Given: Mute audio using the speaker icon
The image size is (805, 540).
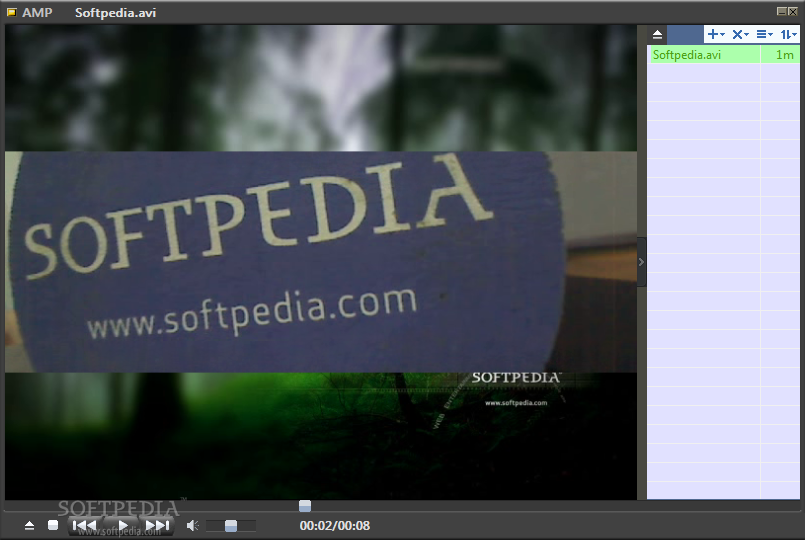Looking at the screenshot, I should 193,525.
